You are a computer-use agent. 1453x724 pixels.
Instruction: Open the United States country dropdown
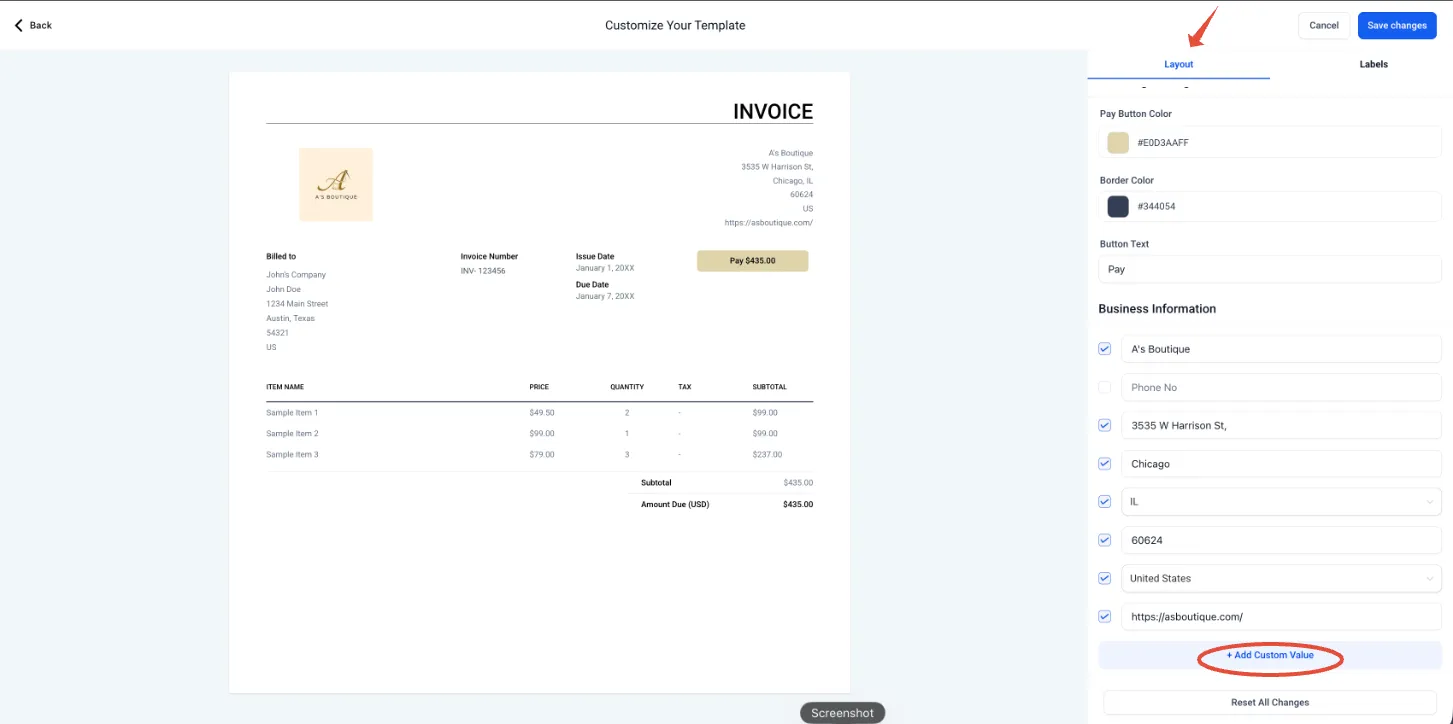tap(1281, 578)
